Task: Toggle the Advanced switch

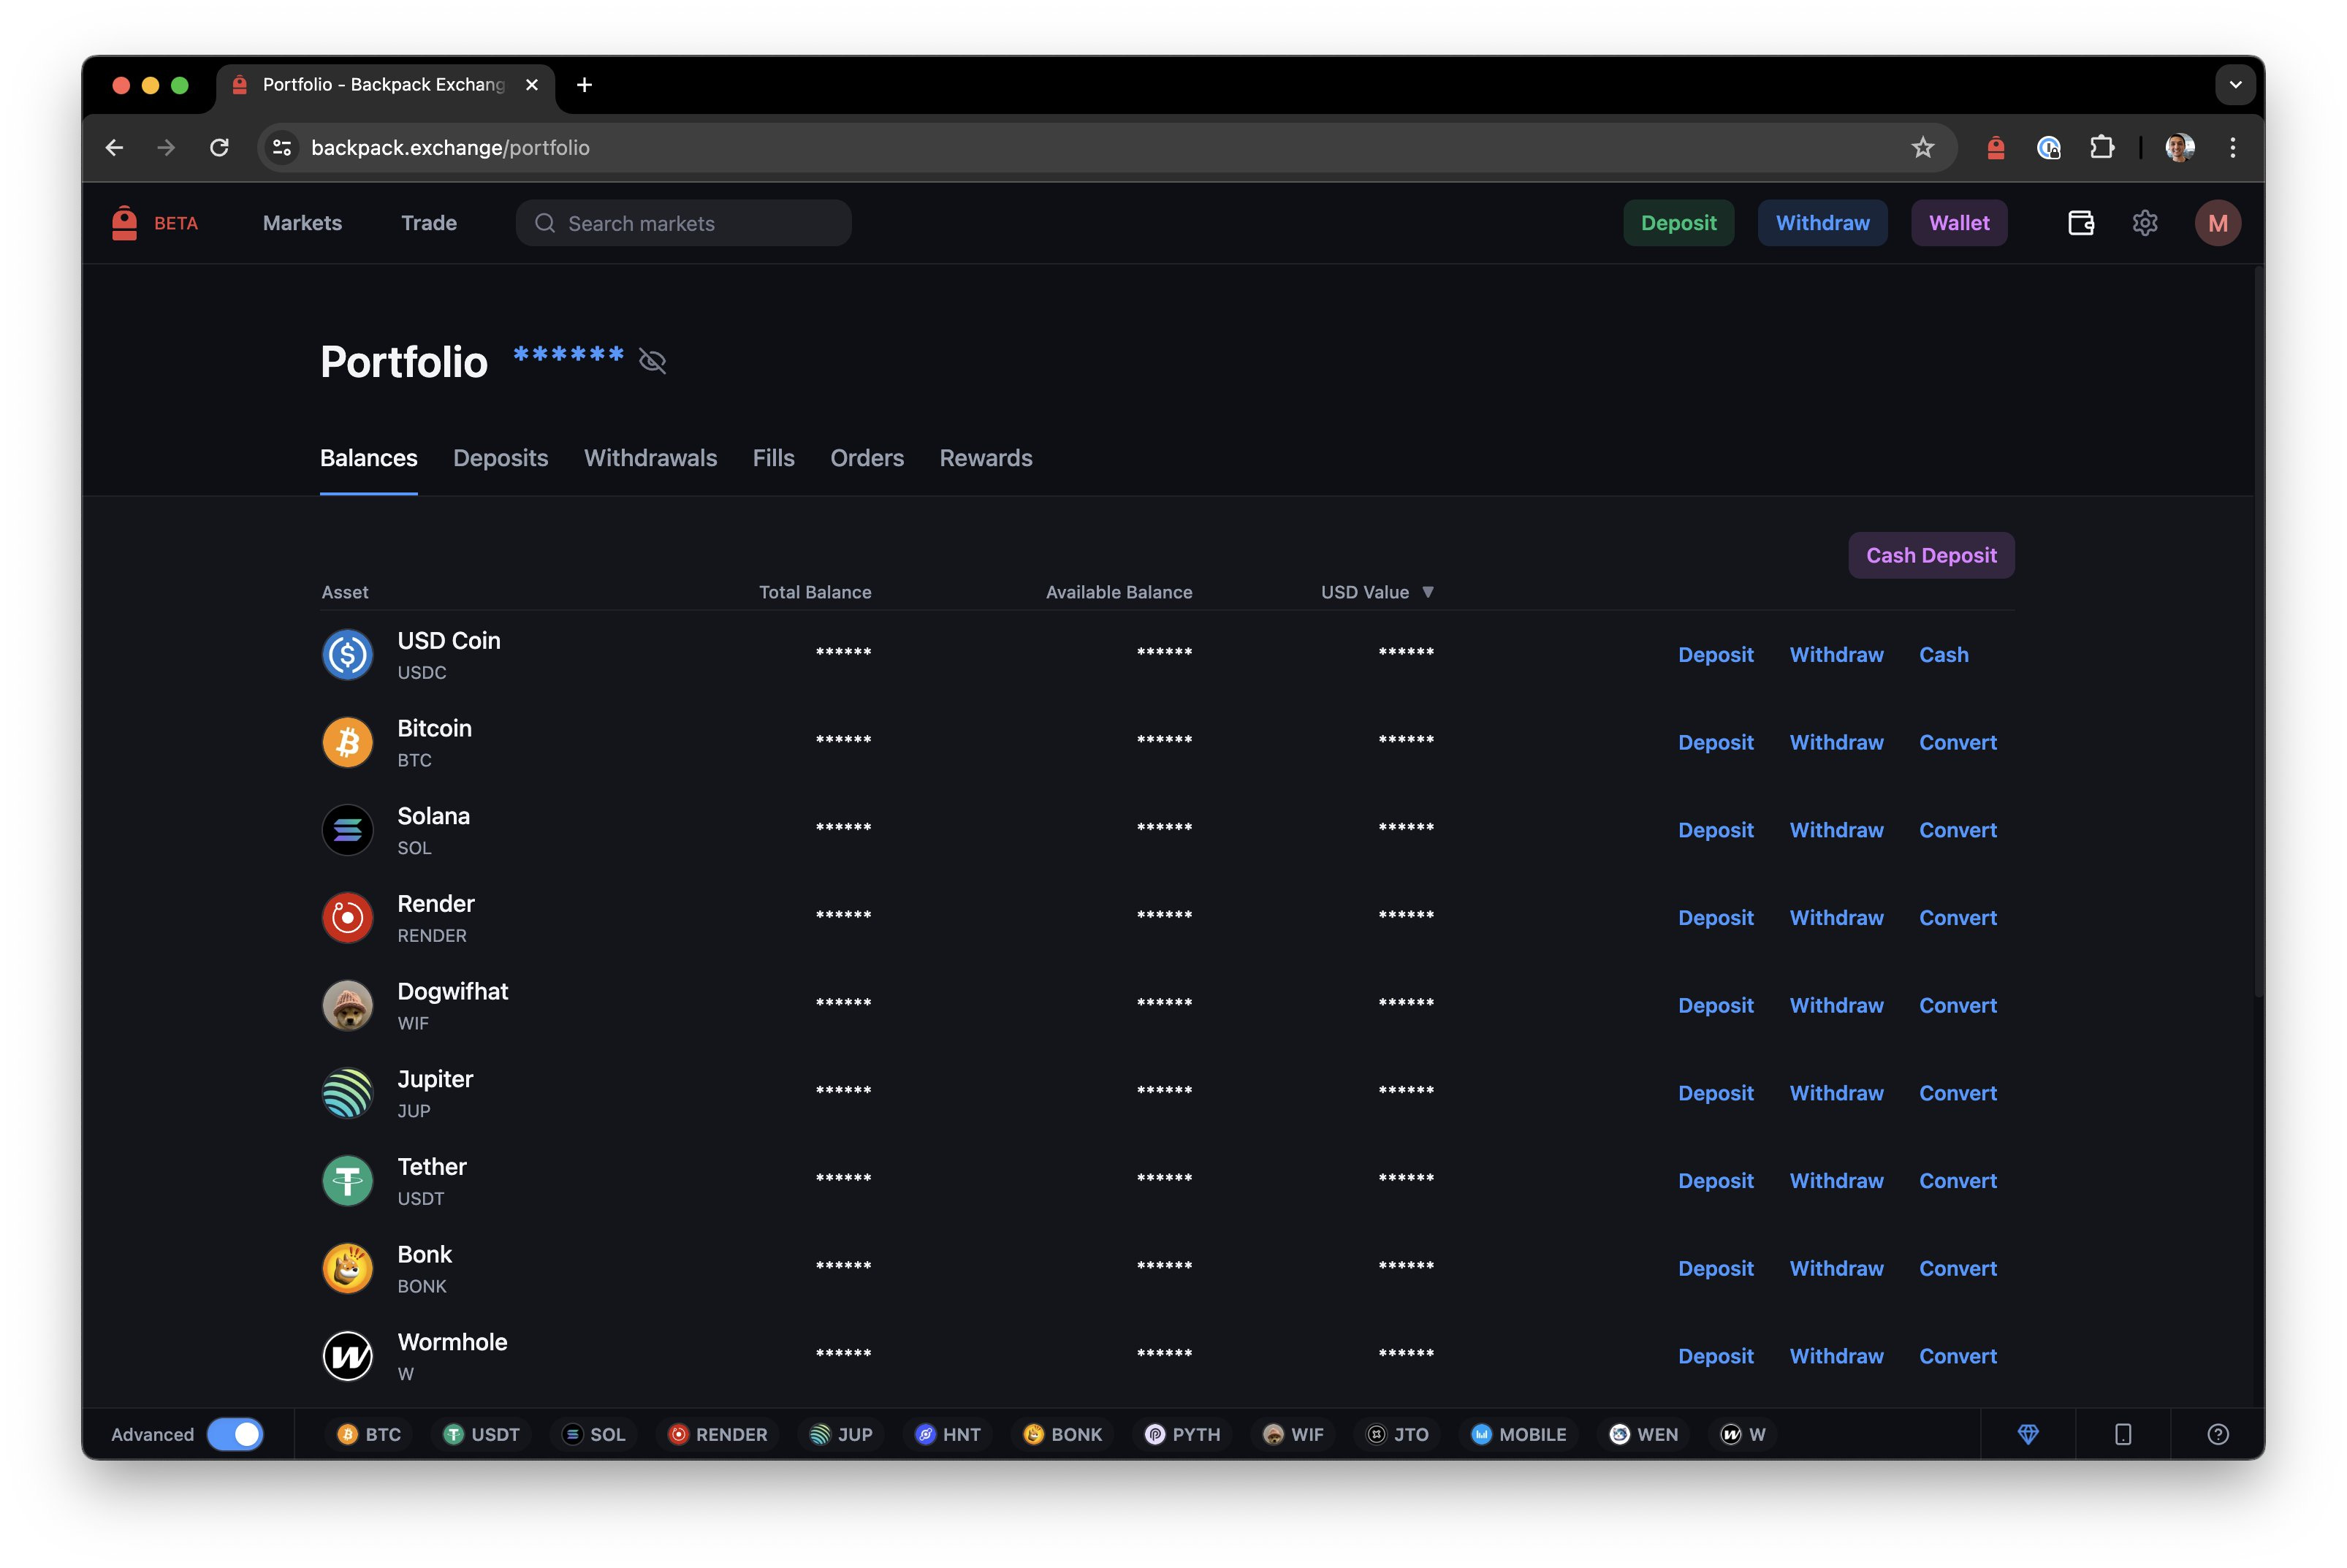Action: 235,1434
